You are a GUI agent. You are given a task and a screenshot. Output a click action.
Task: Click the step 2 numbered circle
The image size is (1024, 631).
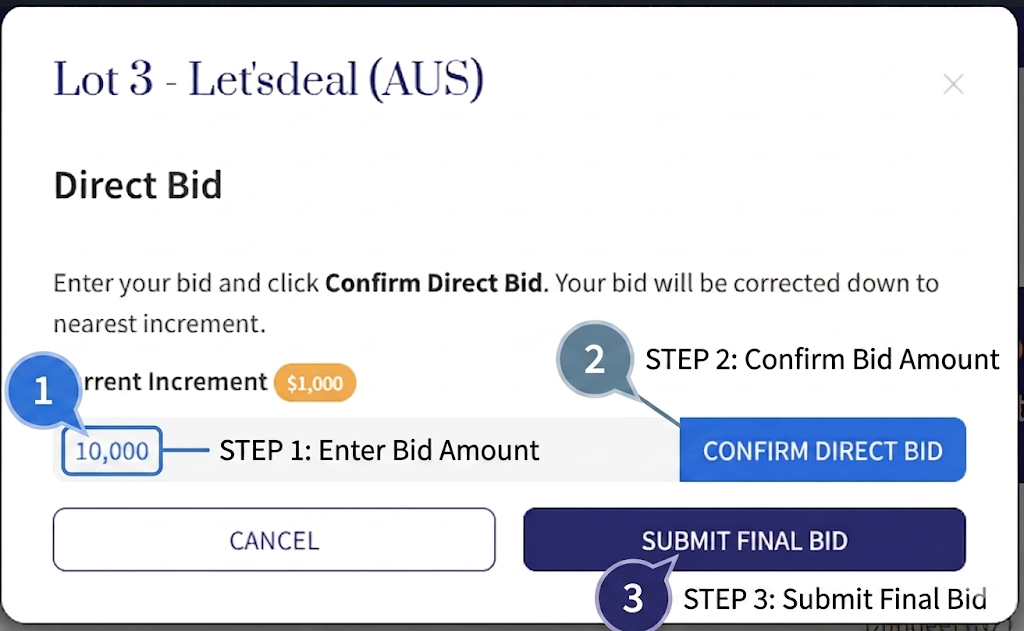coord(594,359)
